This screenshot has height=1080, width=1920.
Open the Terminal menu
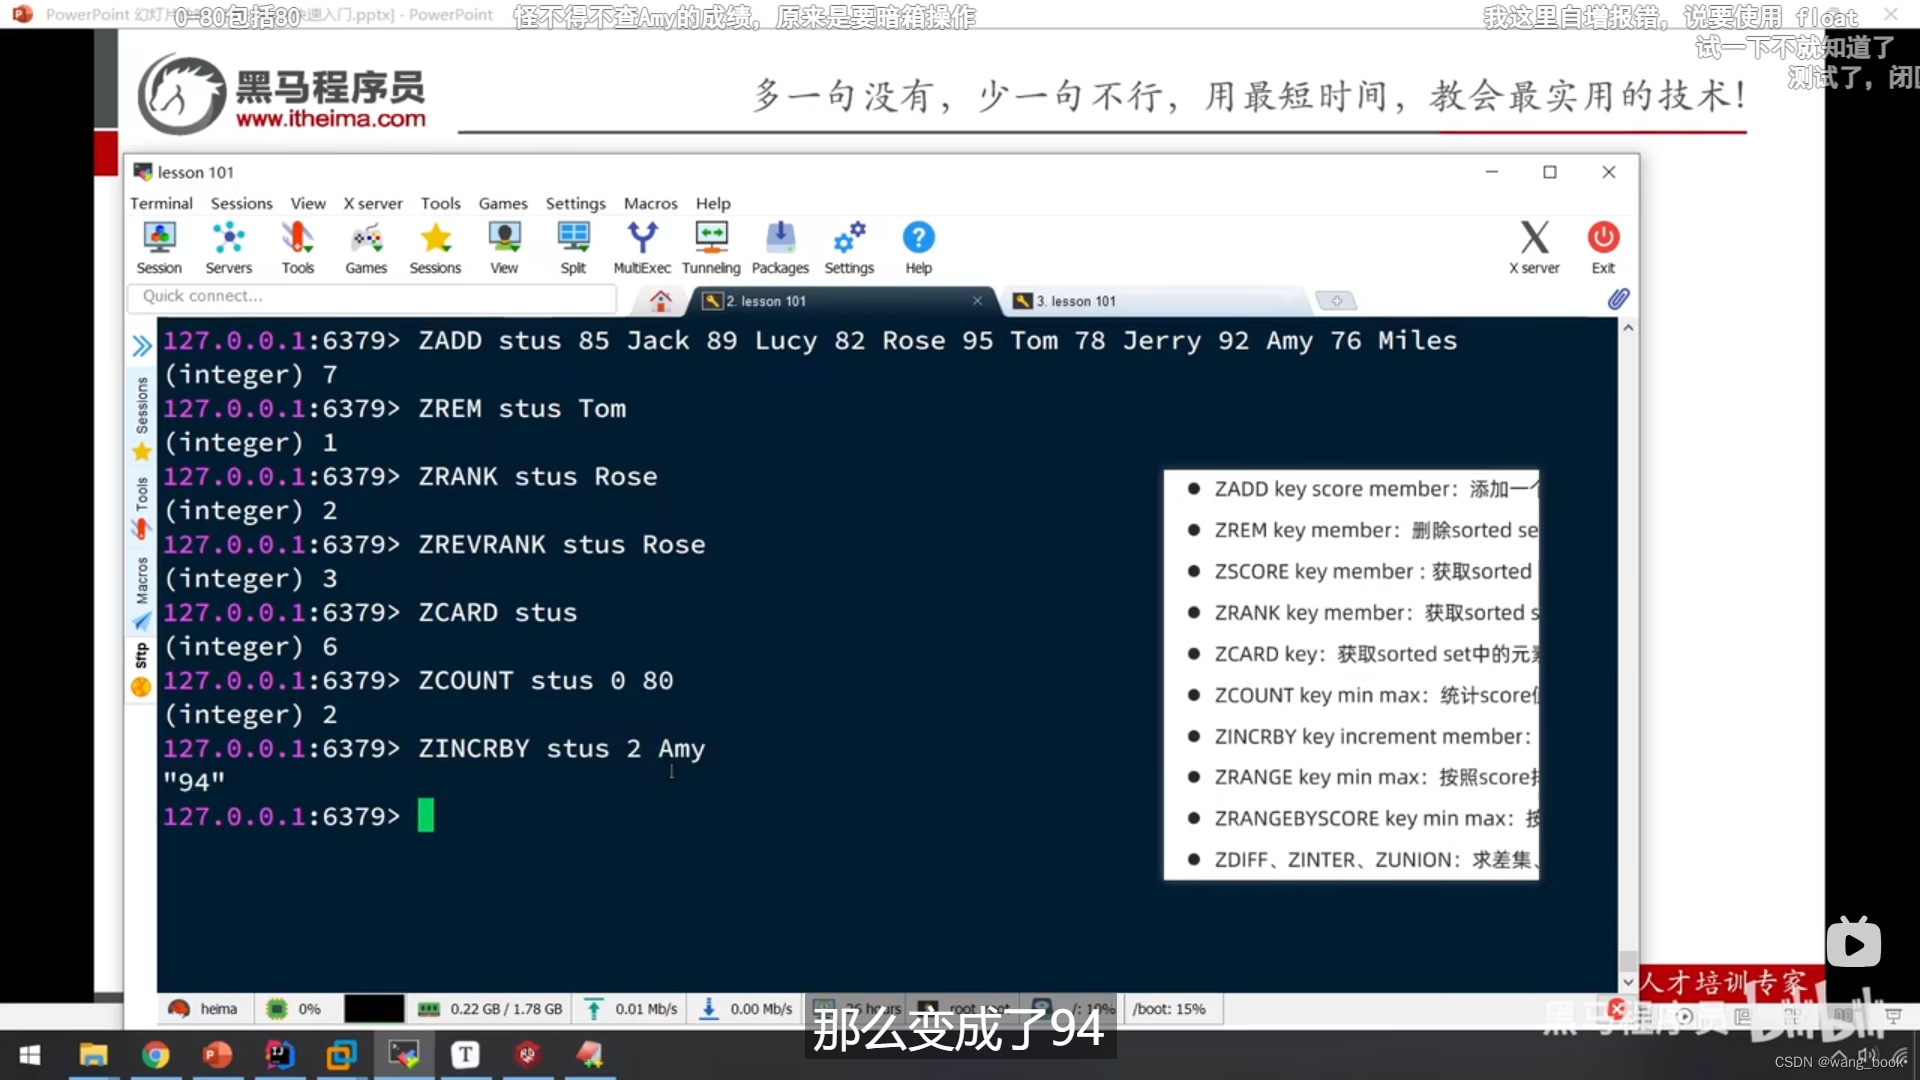(161, 203)
